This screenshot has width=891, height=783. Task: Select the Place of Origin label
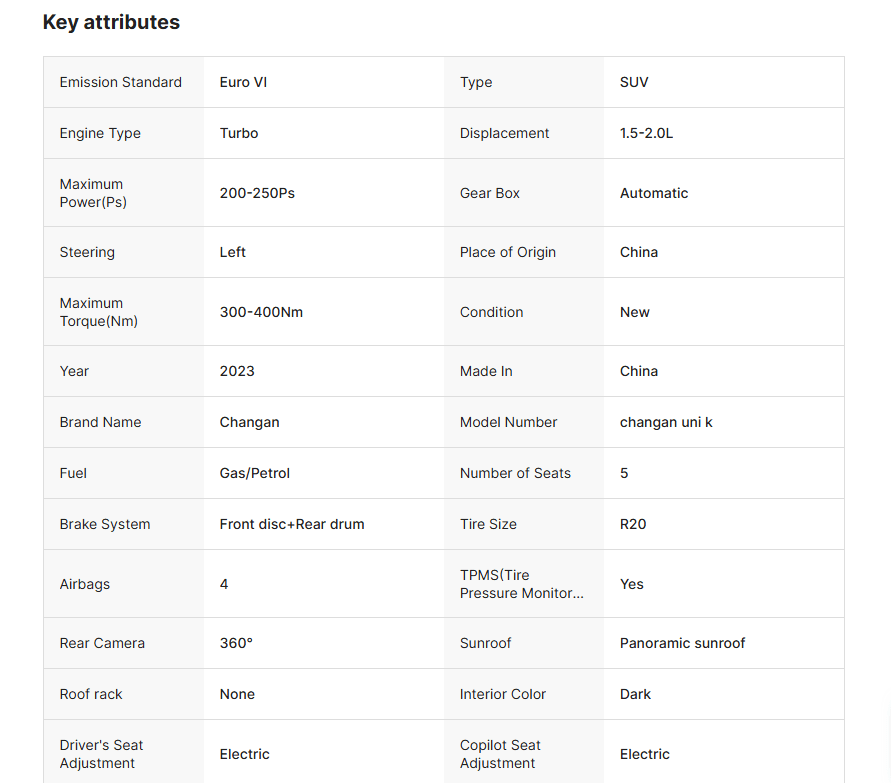[508, 252]
